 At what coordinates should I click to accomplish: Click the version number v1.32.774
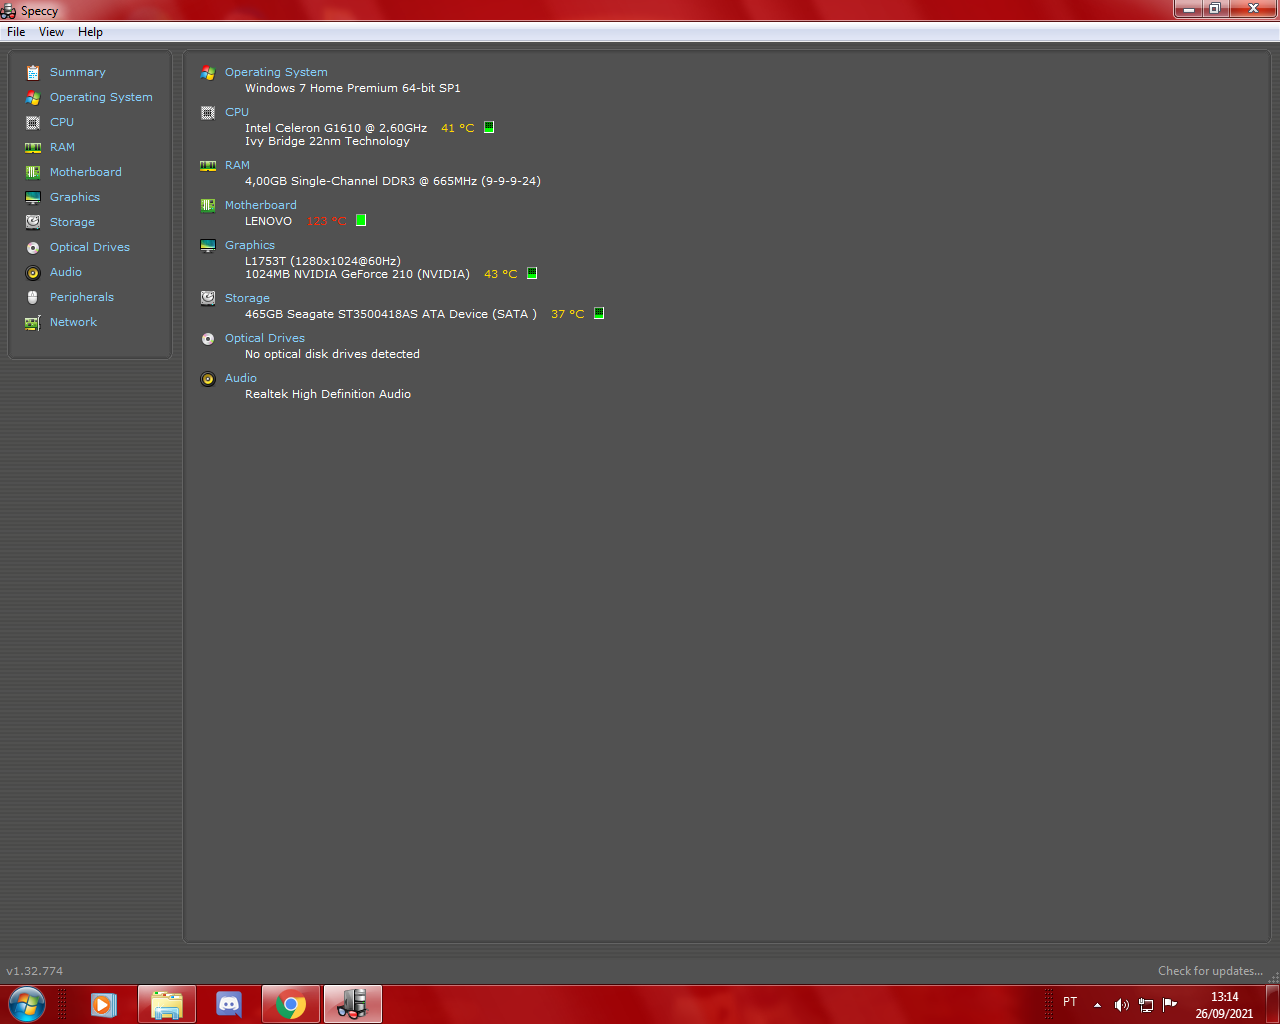point(35,971)
